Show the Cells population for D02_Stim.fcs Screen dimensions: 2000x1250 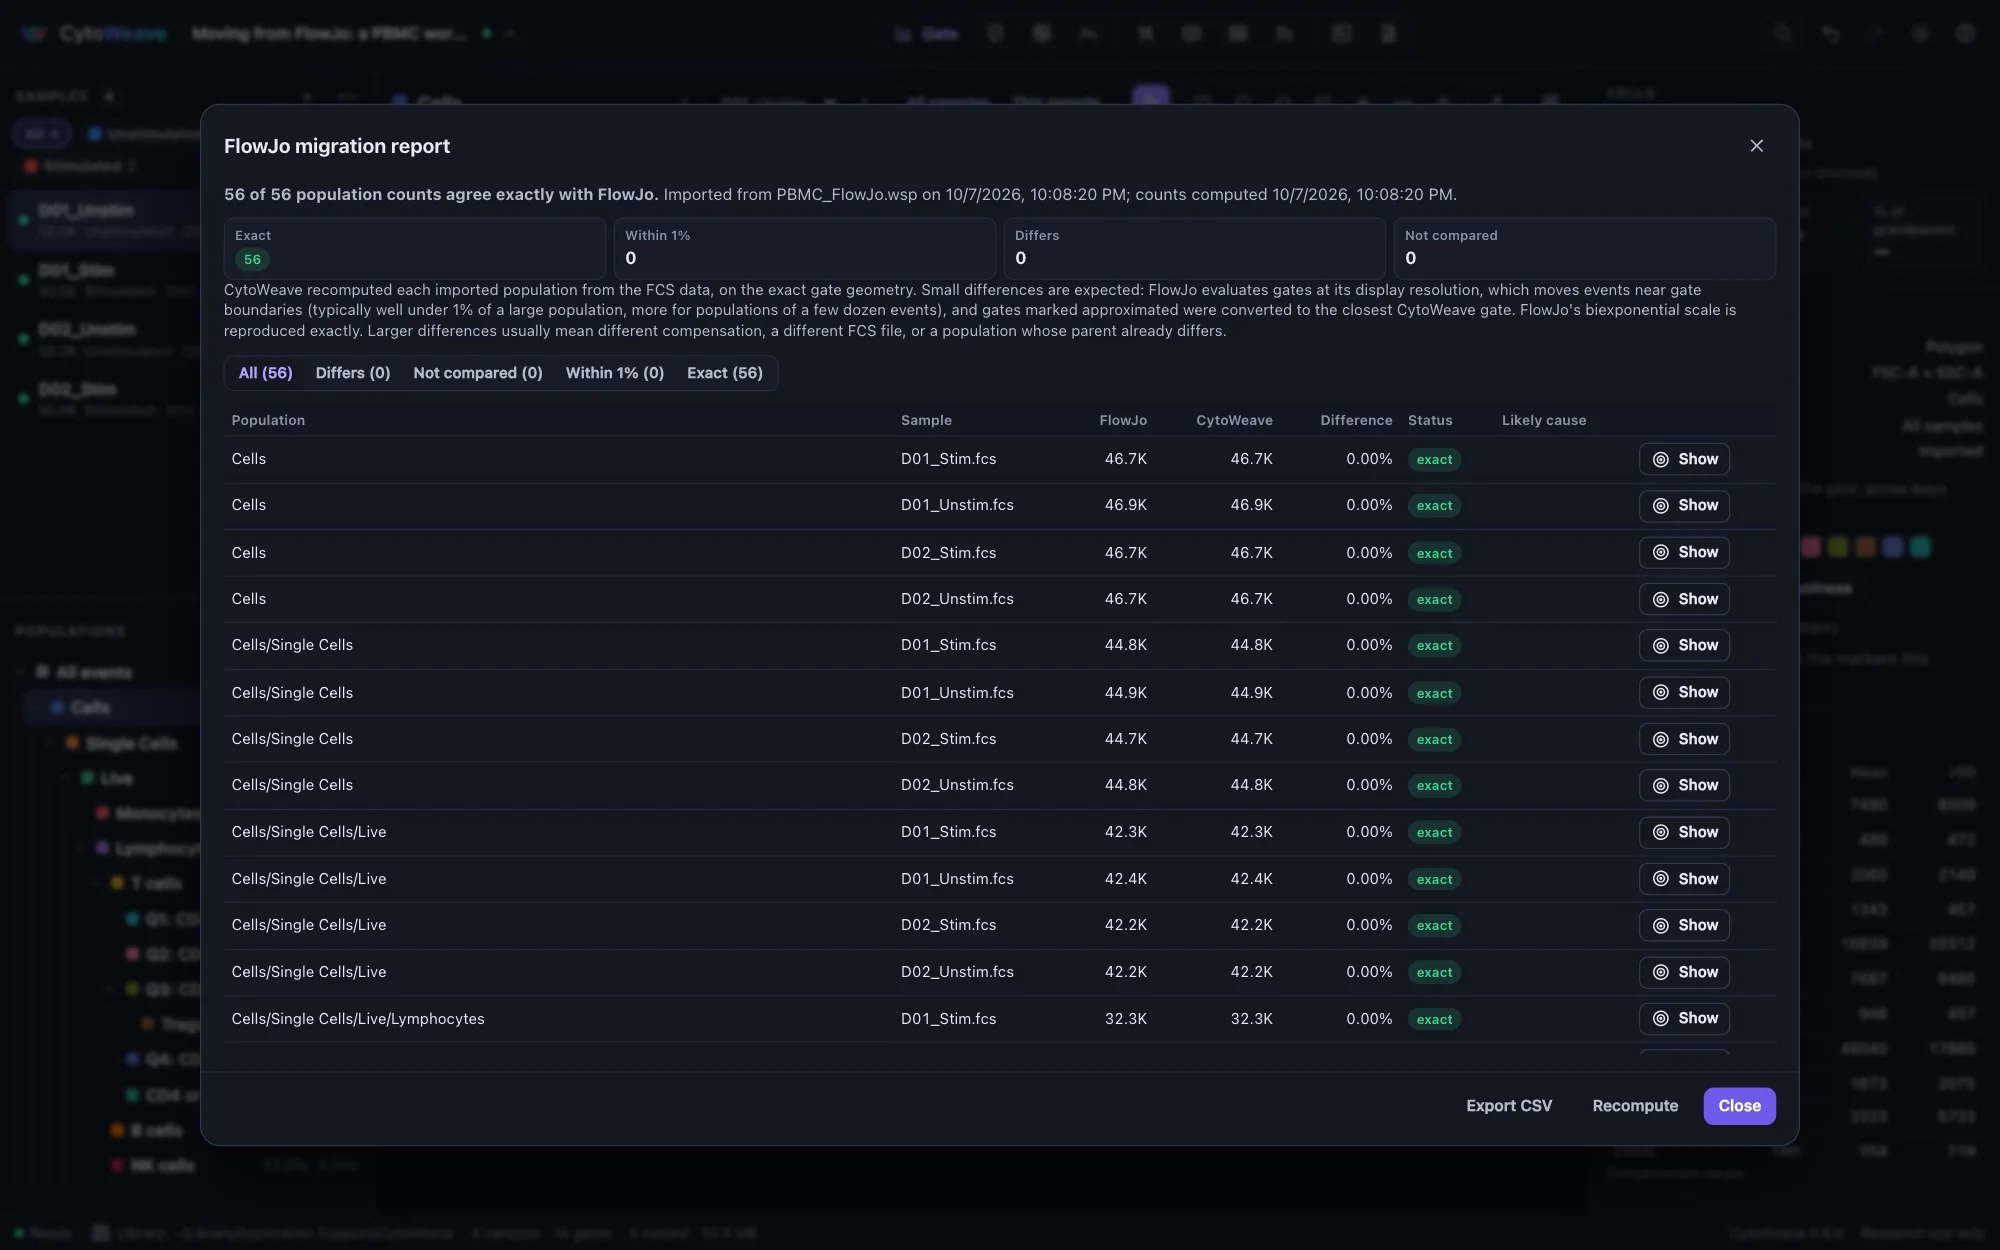pos(1684,552)
